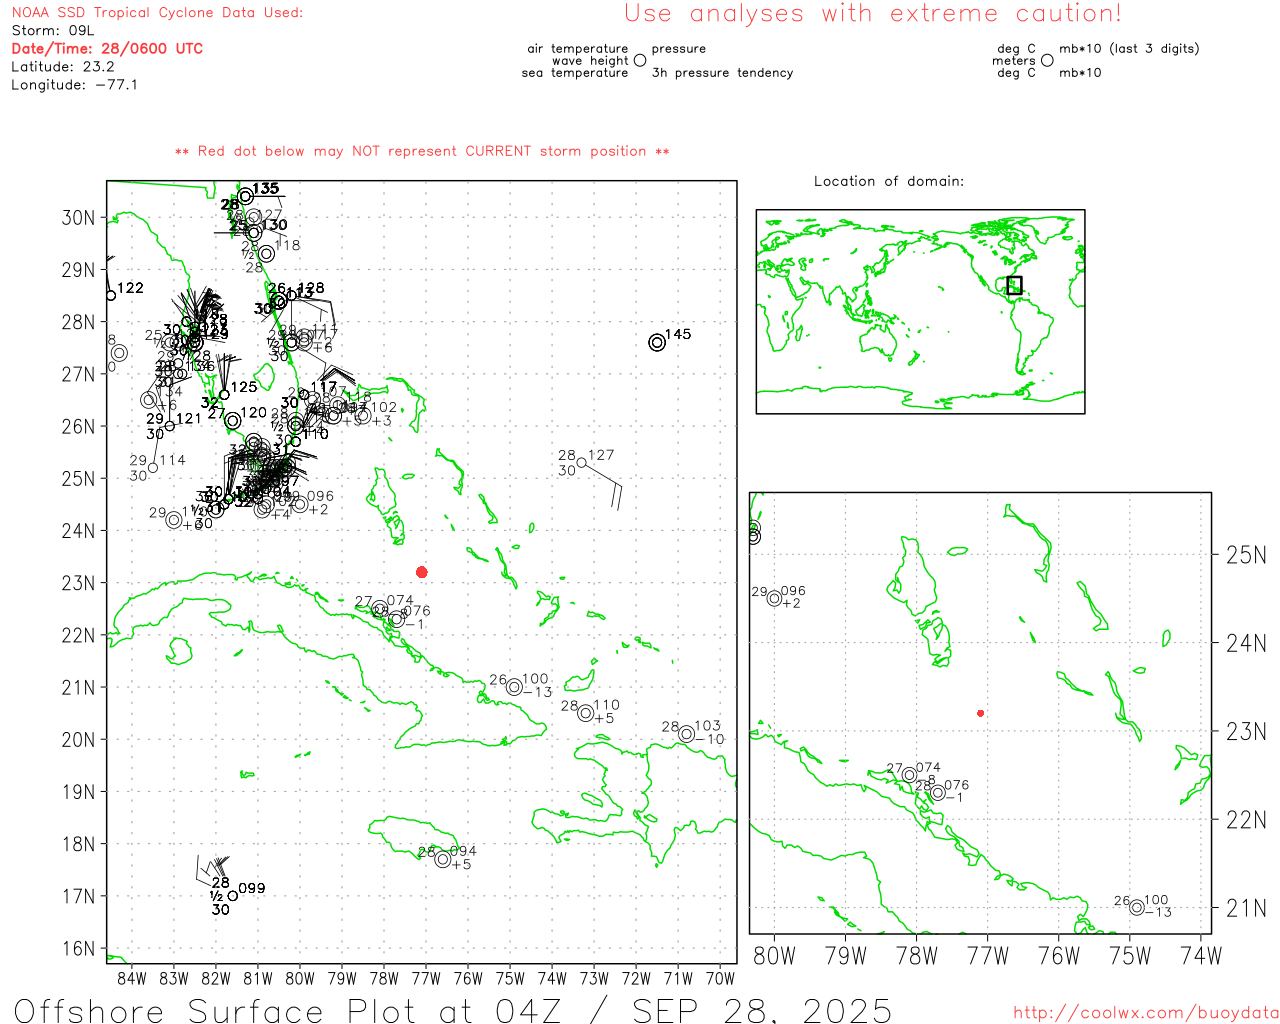Click the buoy station marker labeled 145
Screen dimensions: 1280x1024
pos(657,342)
